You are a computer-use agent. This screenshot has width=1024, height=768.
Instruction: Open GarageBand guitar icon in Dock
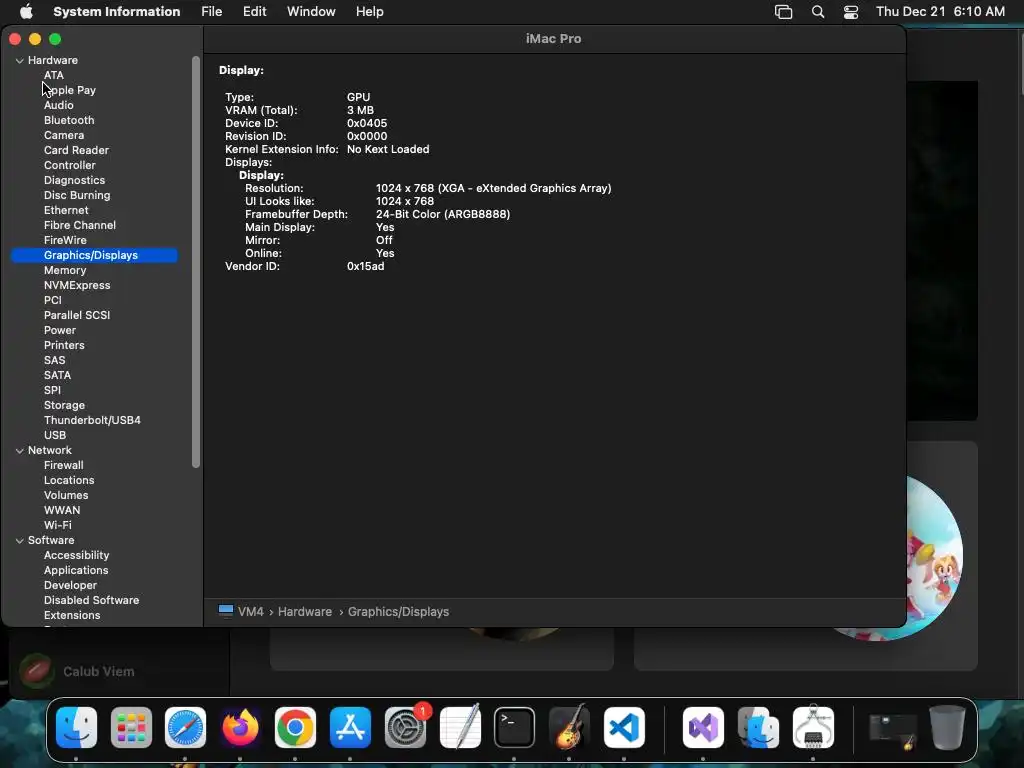569,728
